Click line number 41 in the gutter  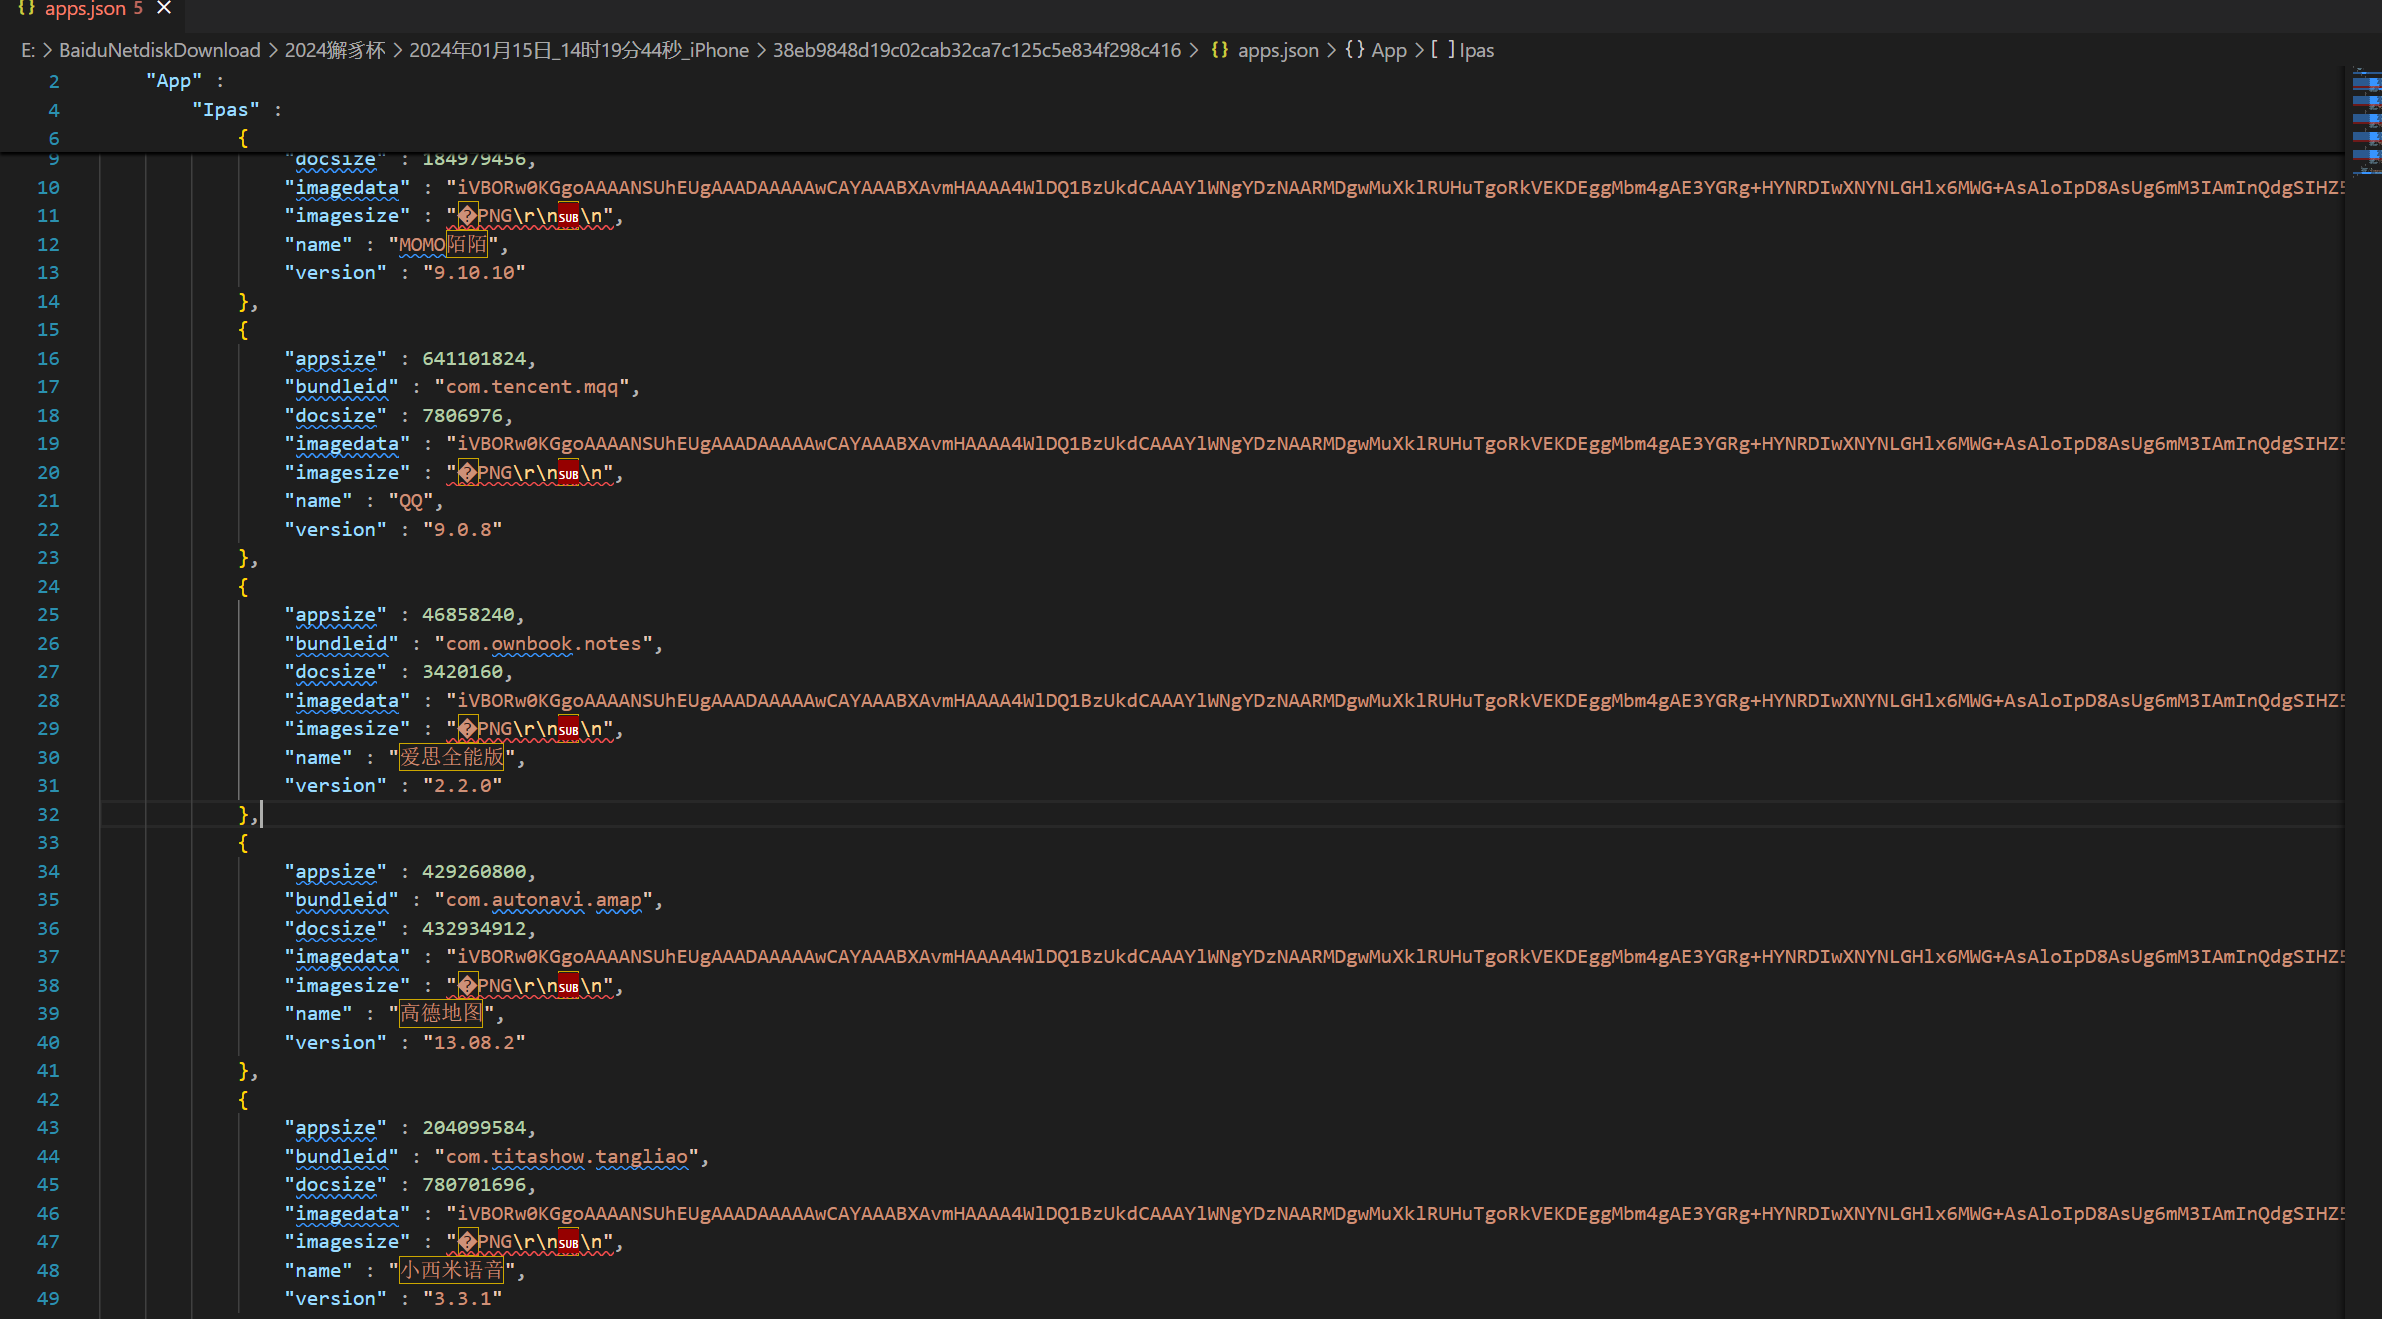pos(48,1071)
